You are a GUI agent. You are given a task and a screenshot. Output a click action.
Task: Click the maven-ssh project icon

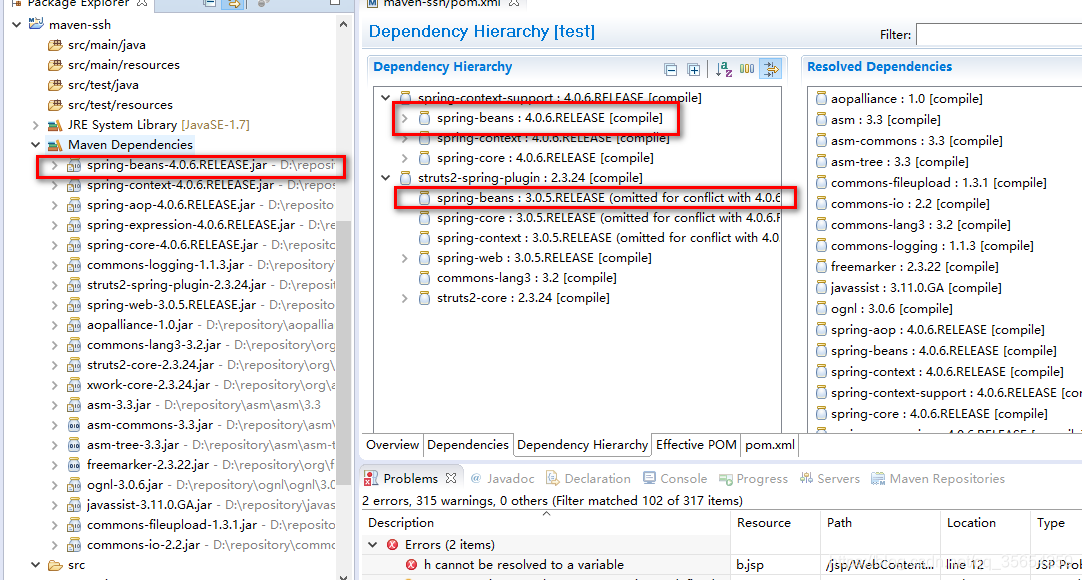36,25
